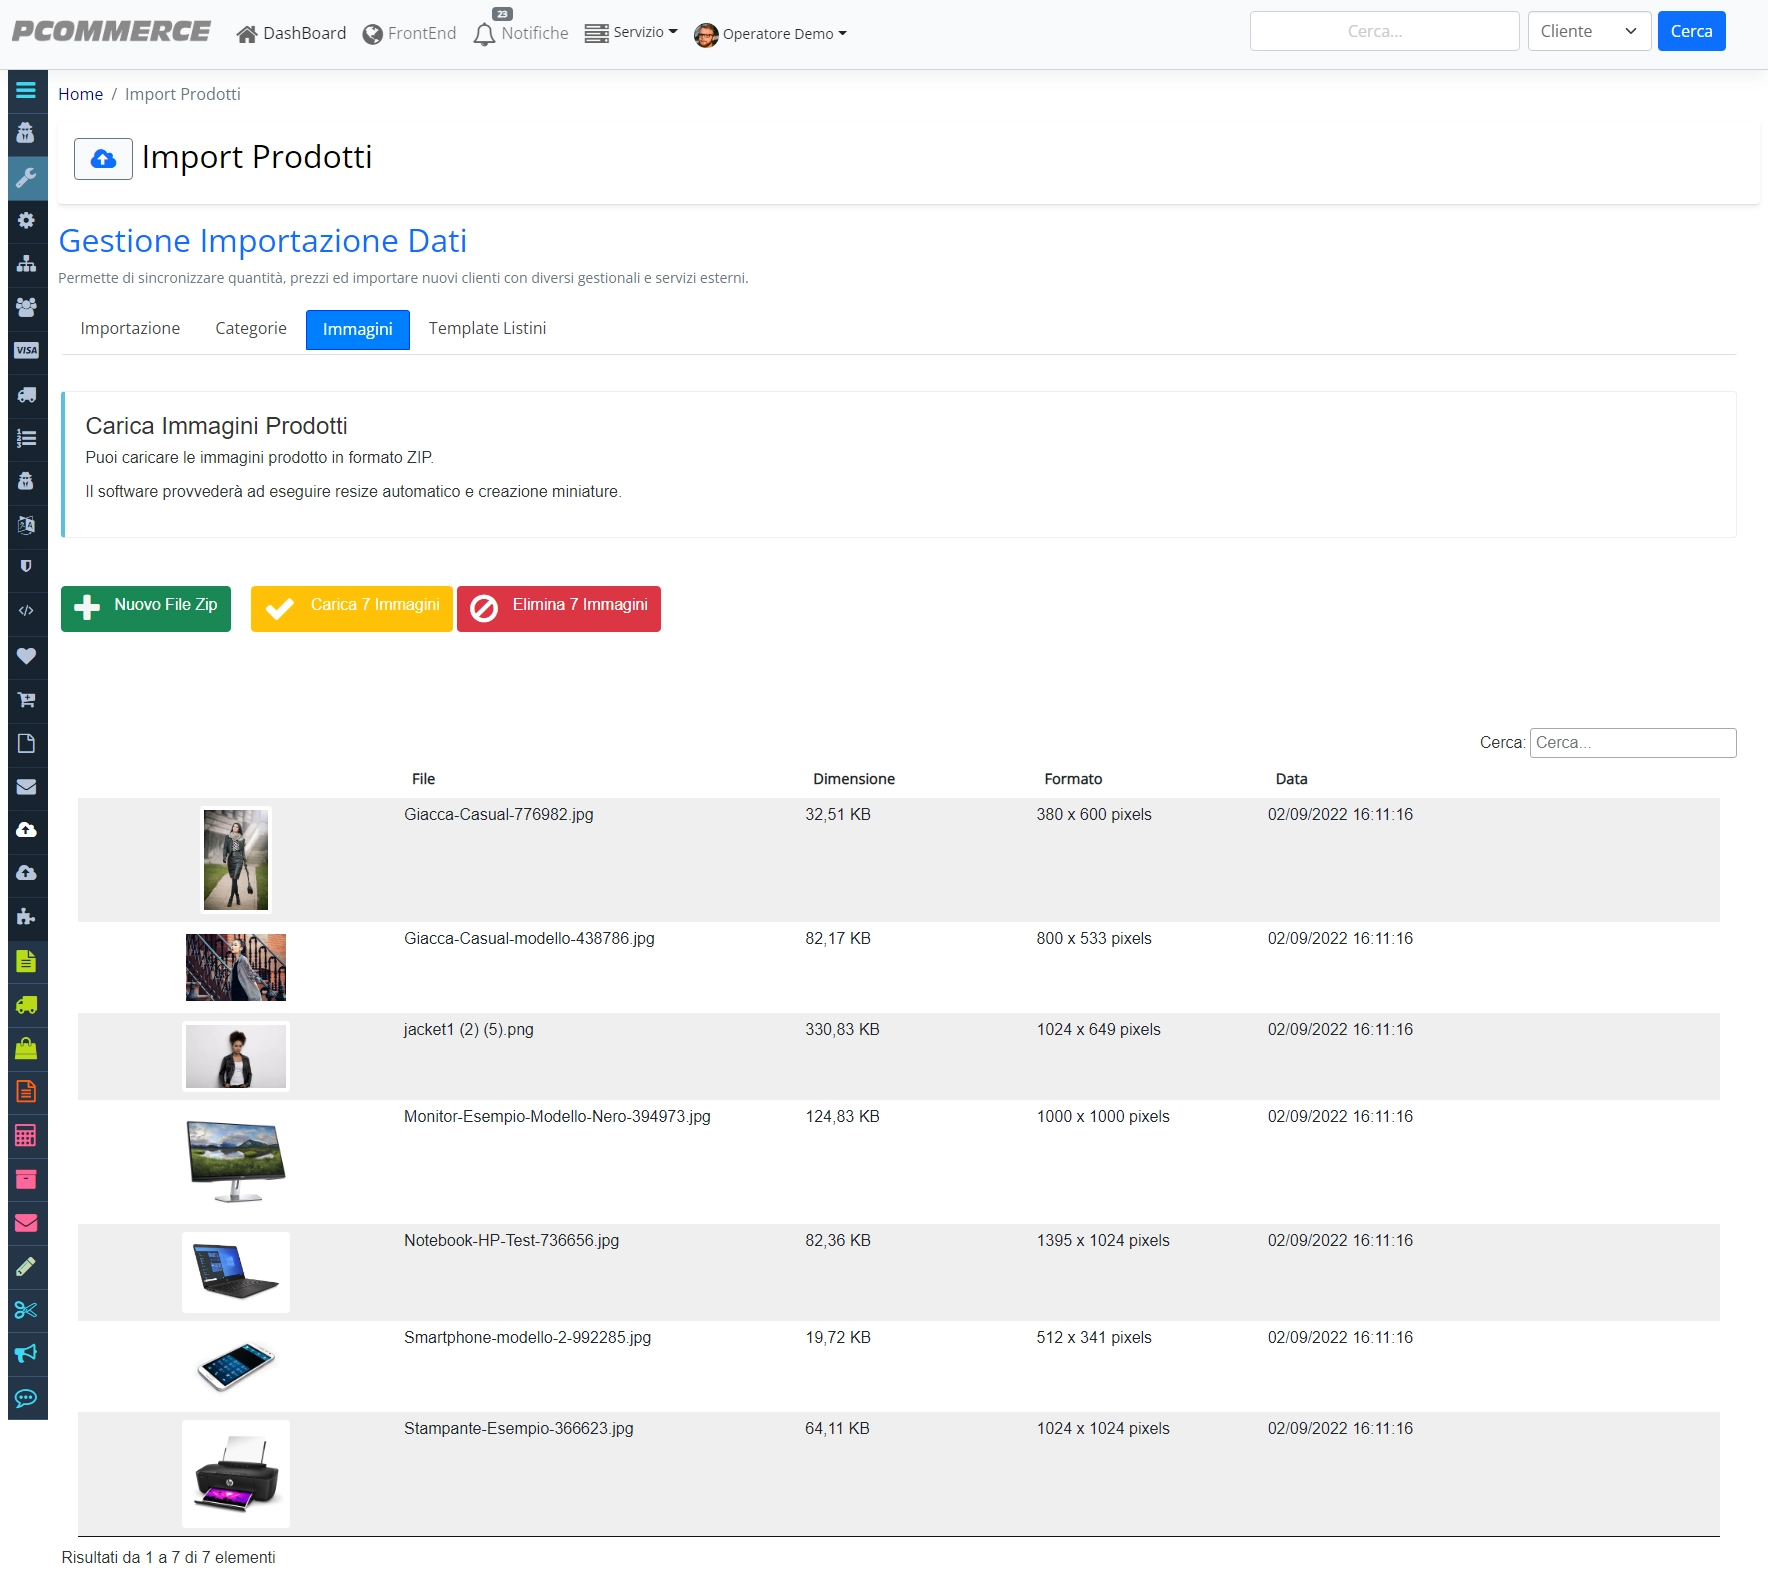The width and height of the screenshot is (1768, 1594).
Task: Open the green truck sidebar icon
Action: 26,1005
